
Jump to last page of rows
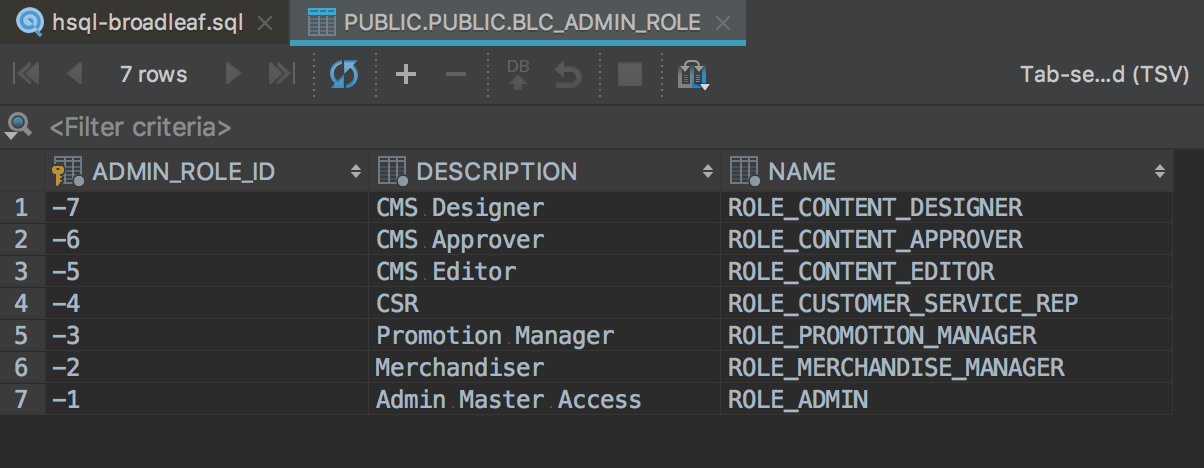[282, 74]
